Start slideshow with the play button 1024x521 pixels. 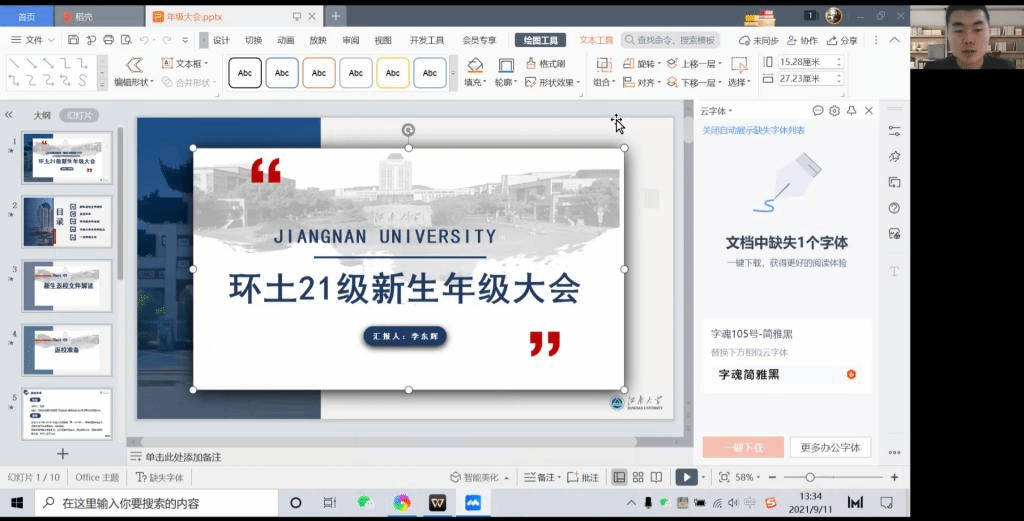(686, 477)
